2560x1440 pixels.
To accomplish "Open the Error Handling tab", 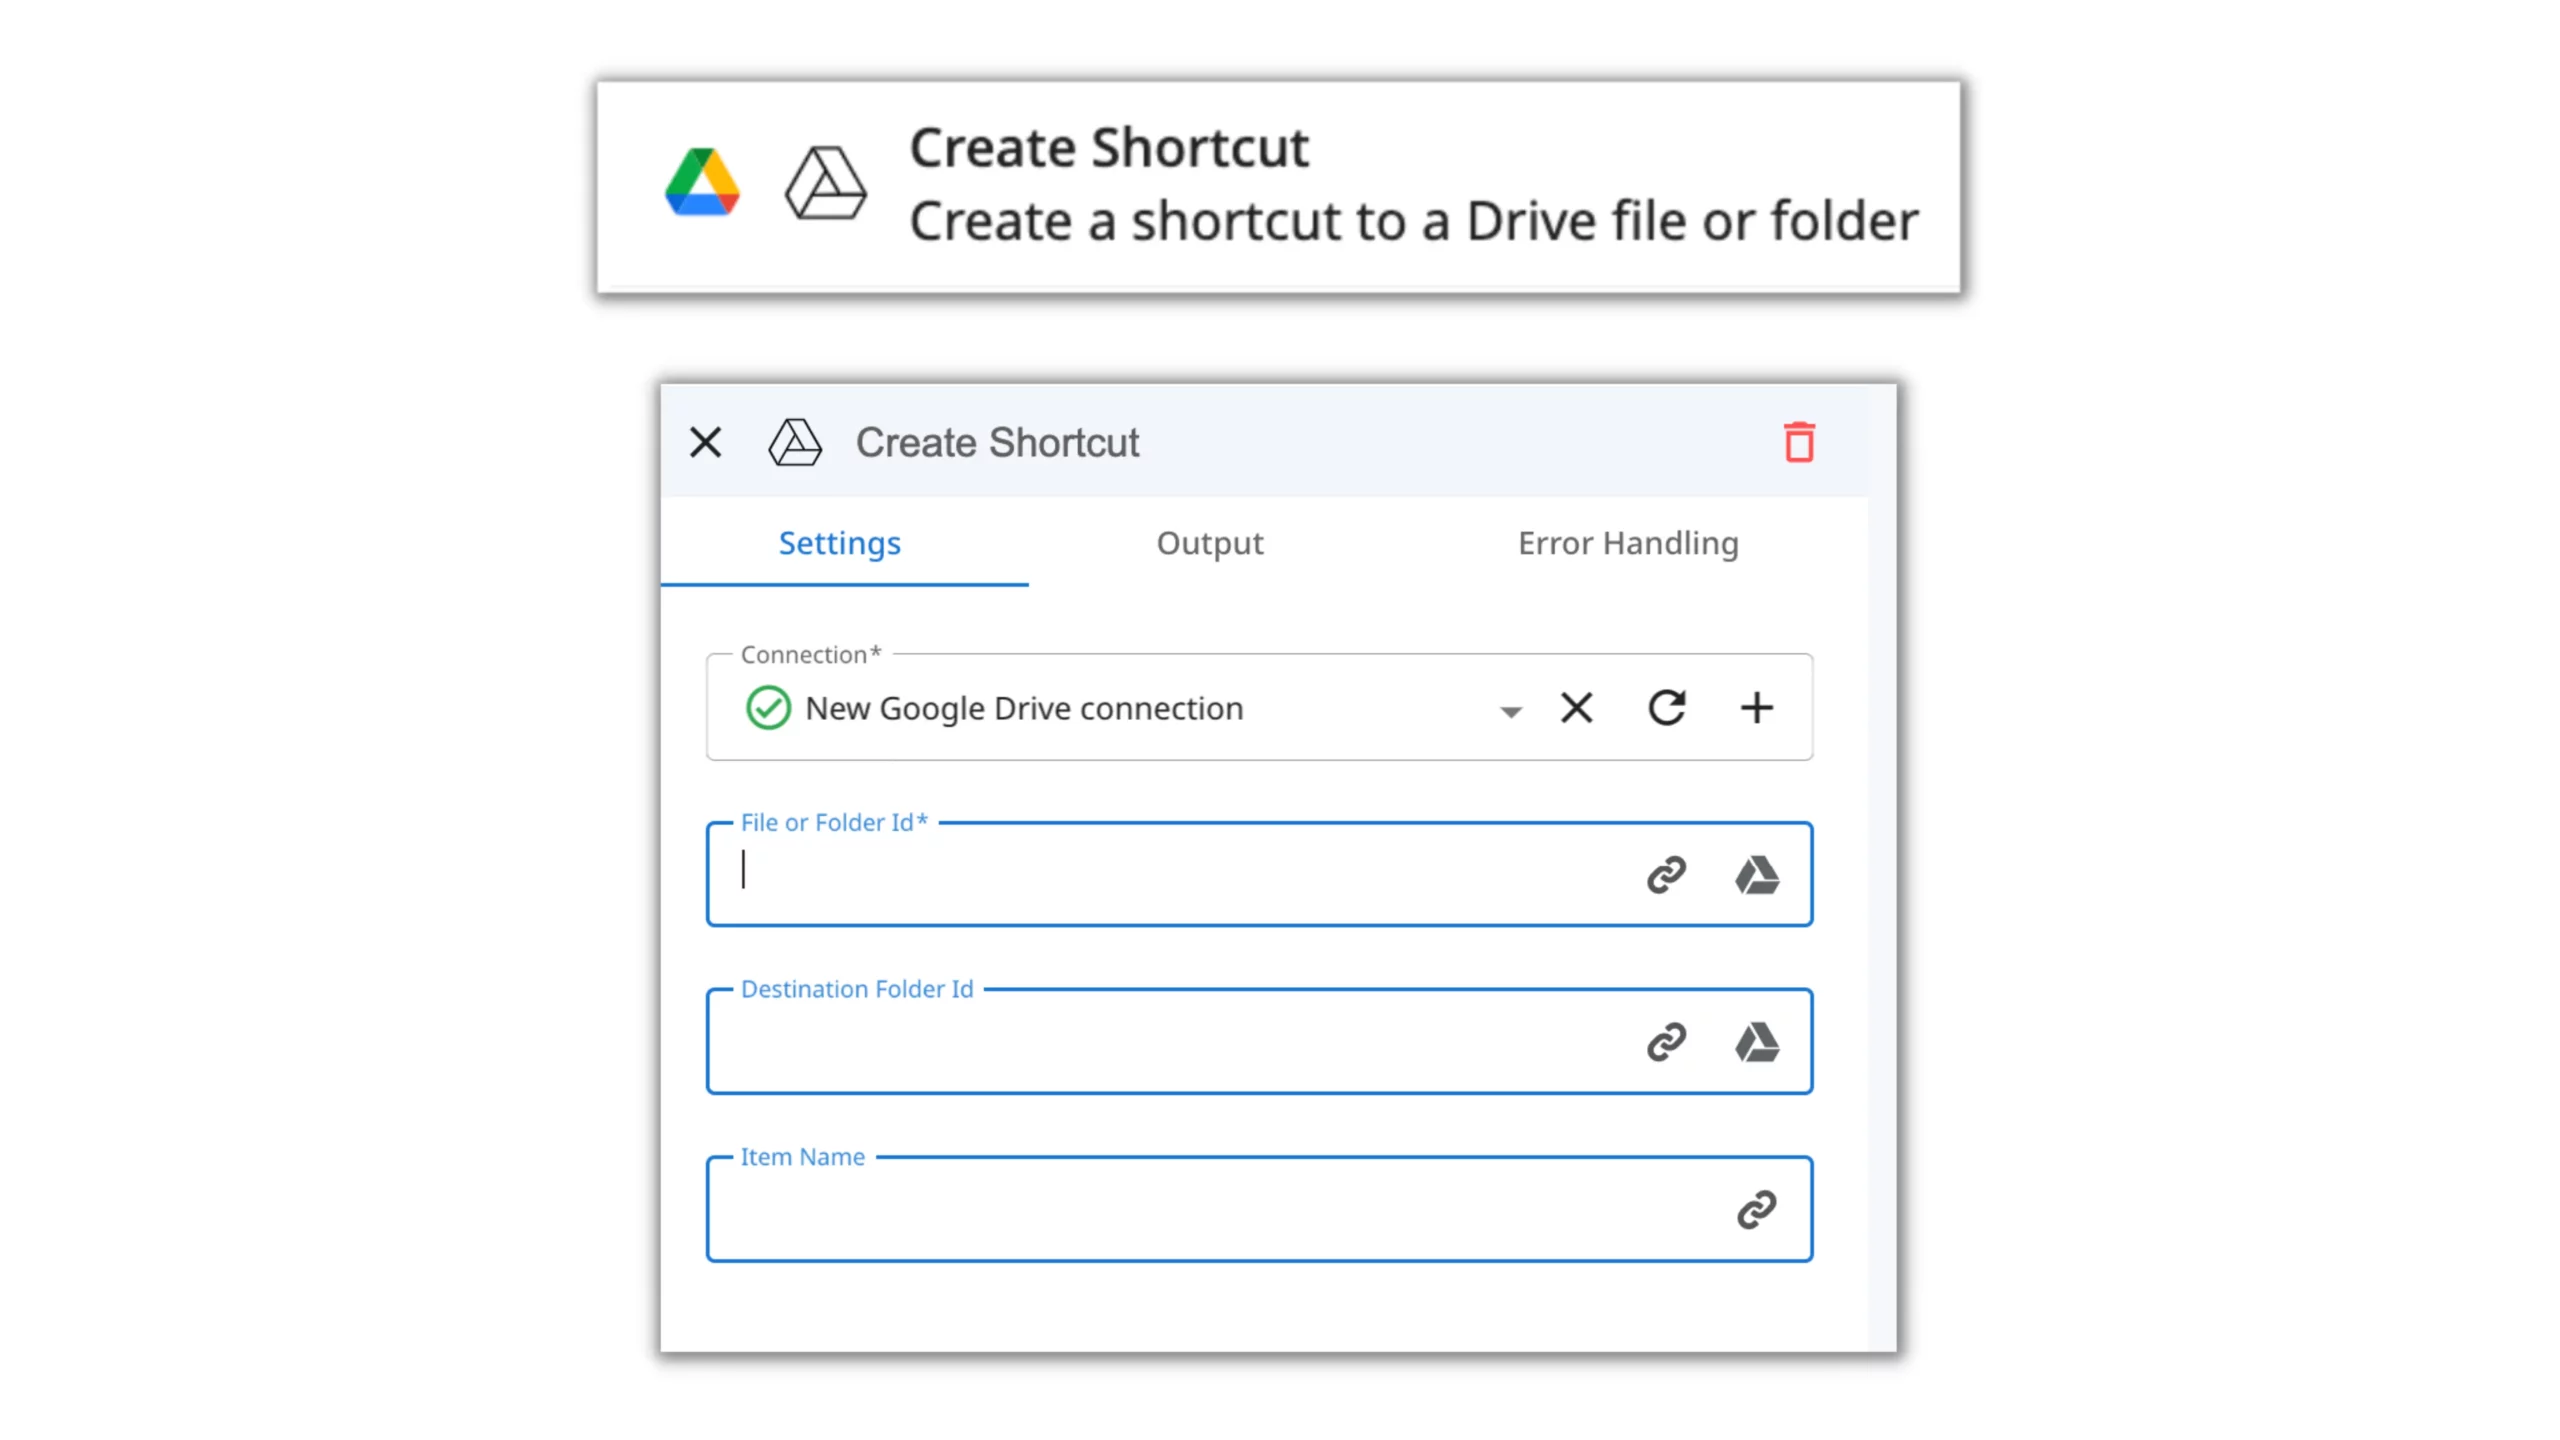I will tap(1628, 543).
